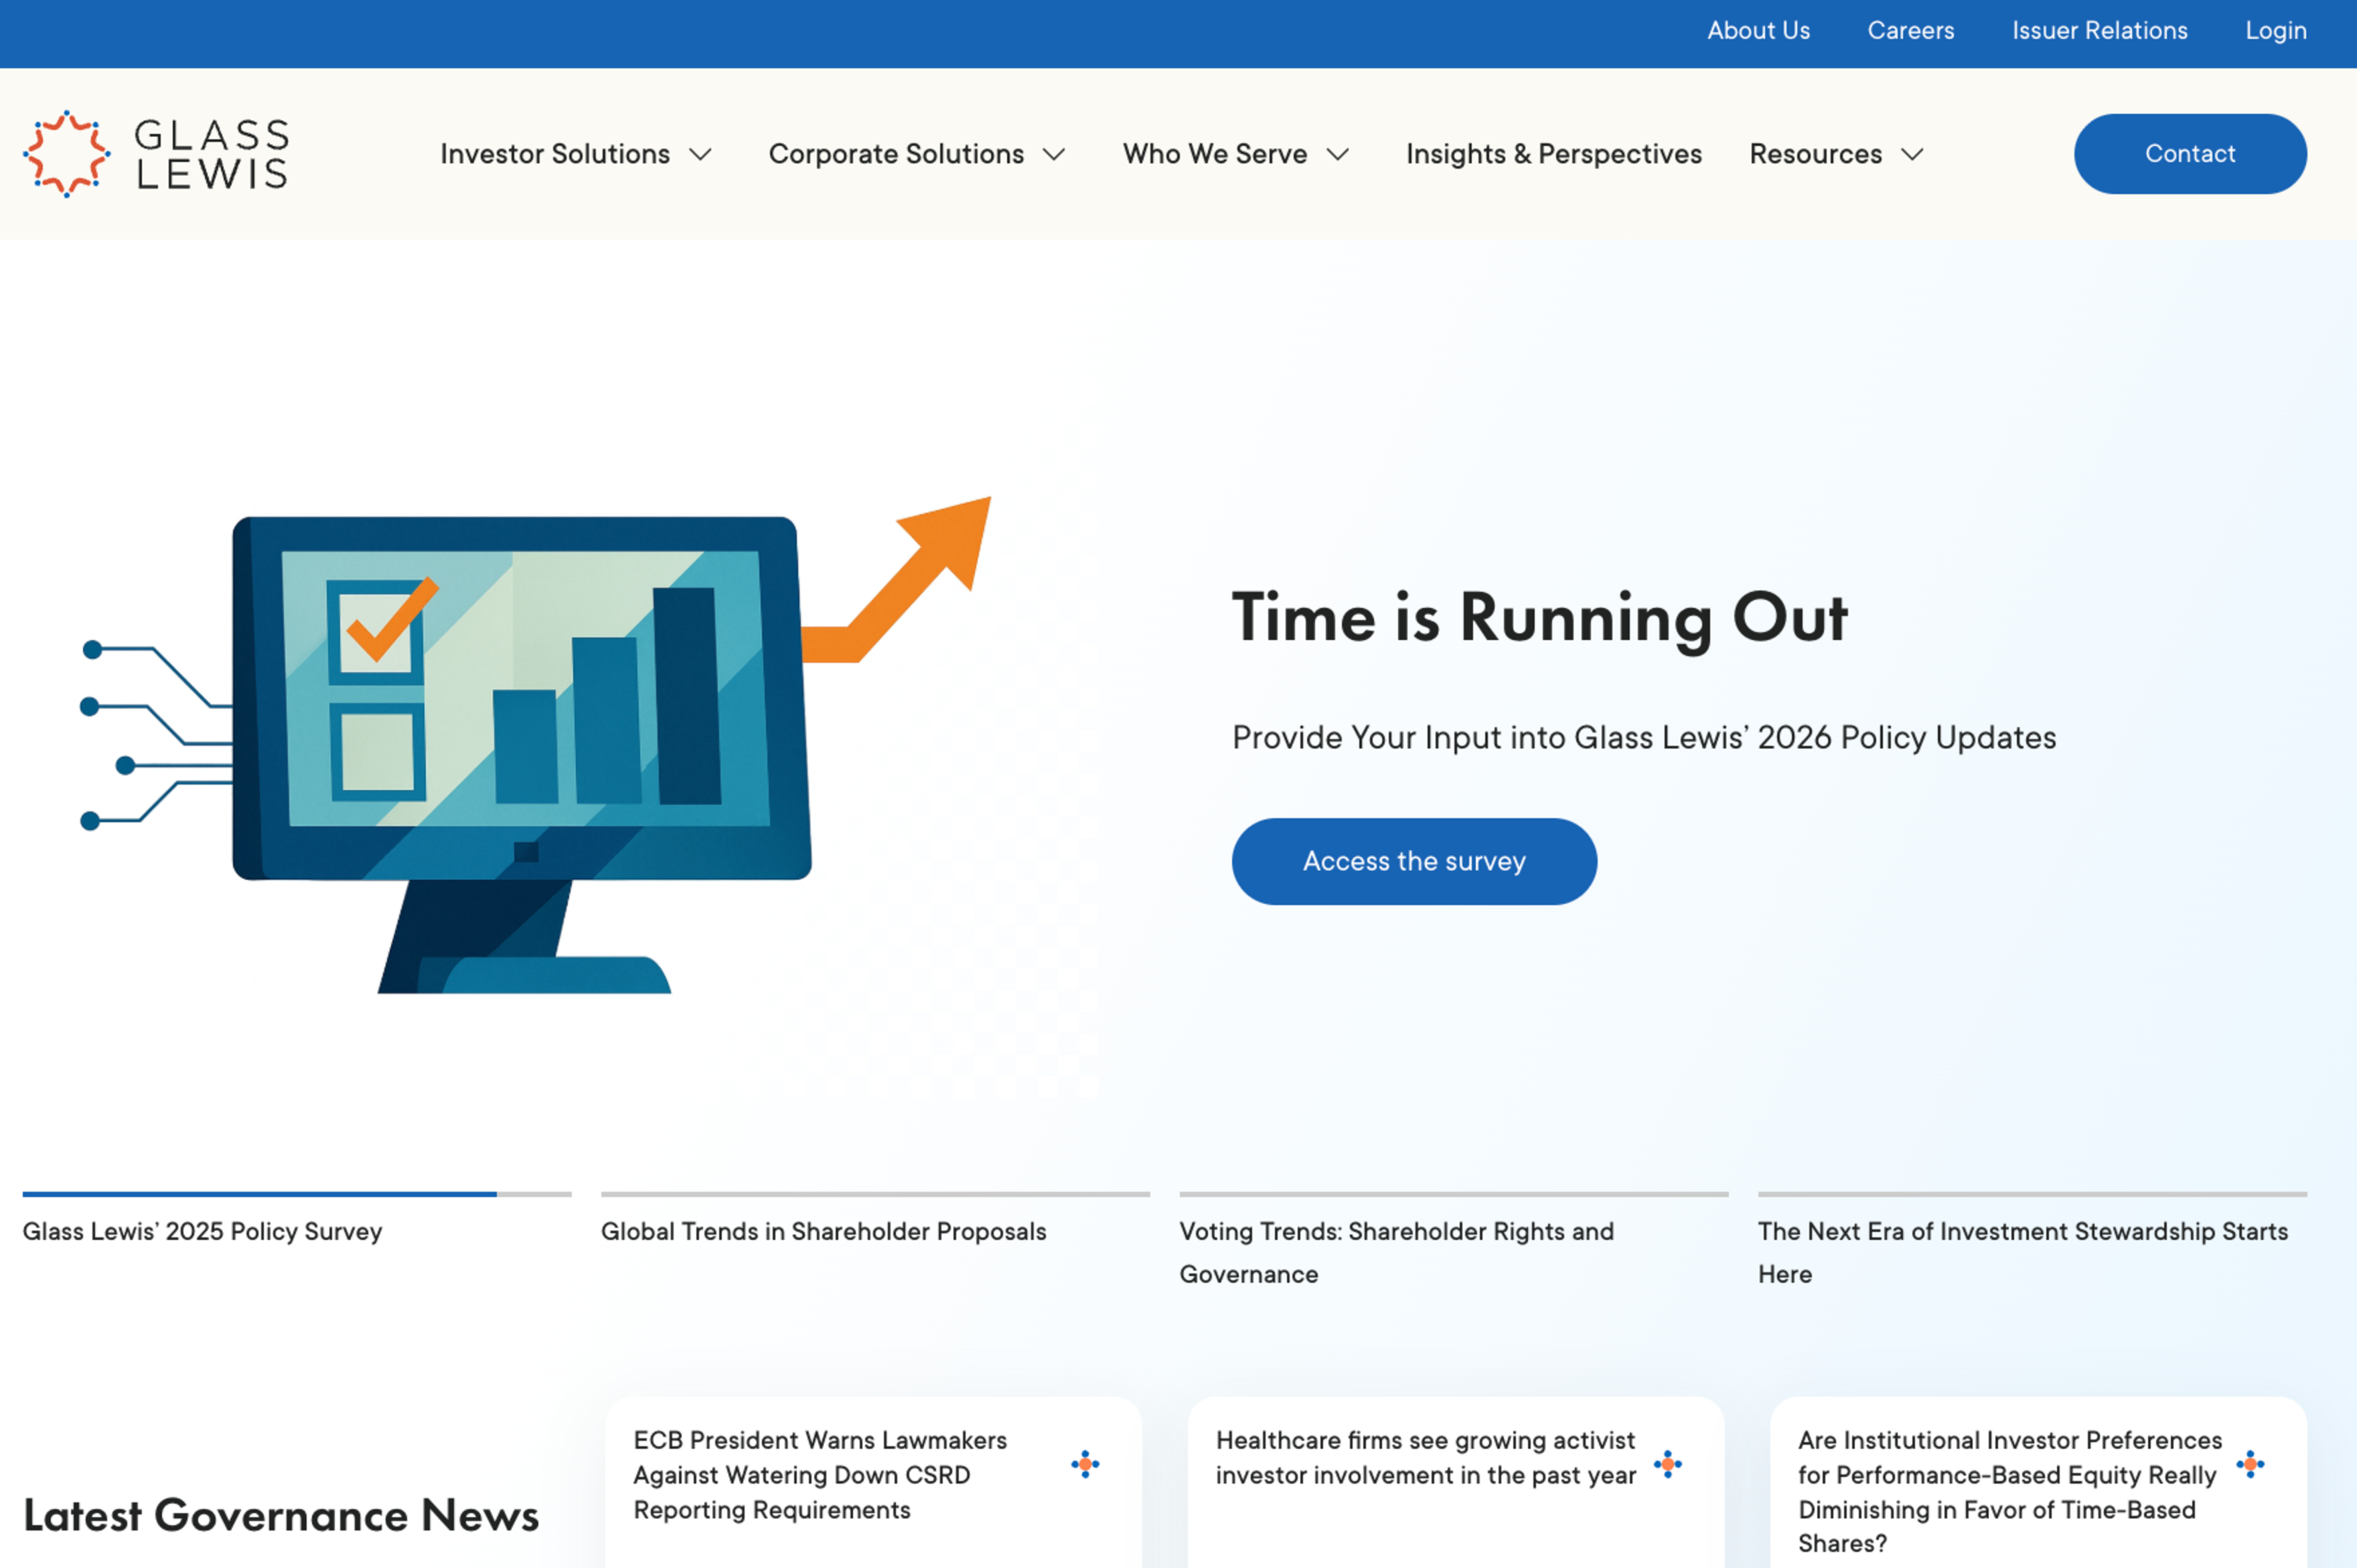This screenshot has width=2357, height=1568.
Task: Click plus icon on ECB President news card
Action: (x=1084, y=1464)
